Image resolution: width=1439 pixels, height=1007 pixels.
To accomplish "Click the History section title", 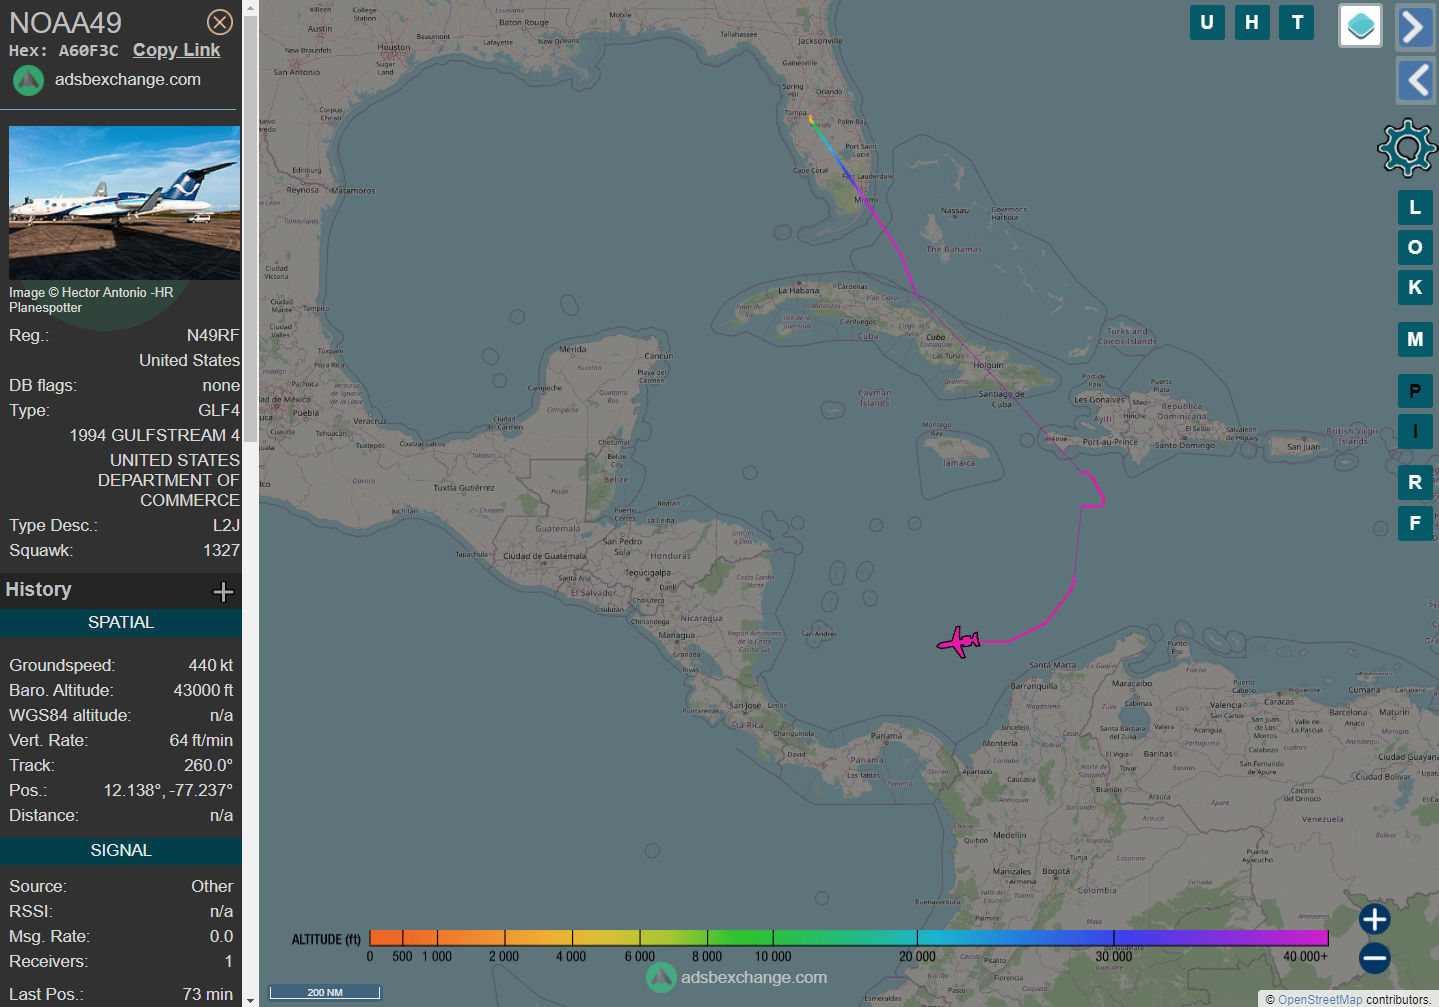I will coord(38,589).
